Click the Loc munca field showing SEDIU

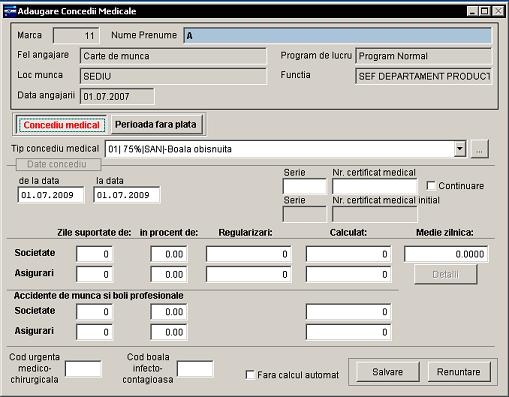173,76
